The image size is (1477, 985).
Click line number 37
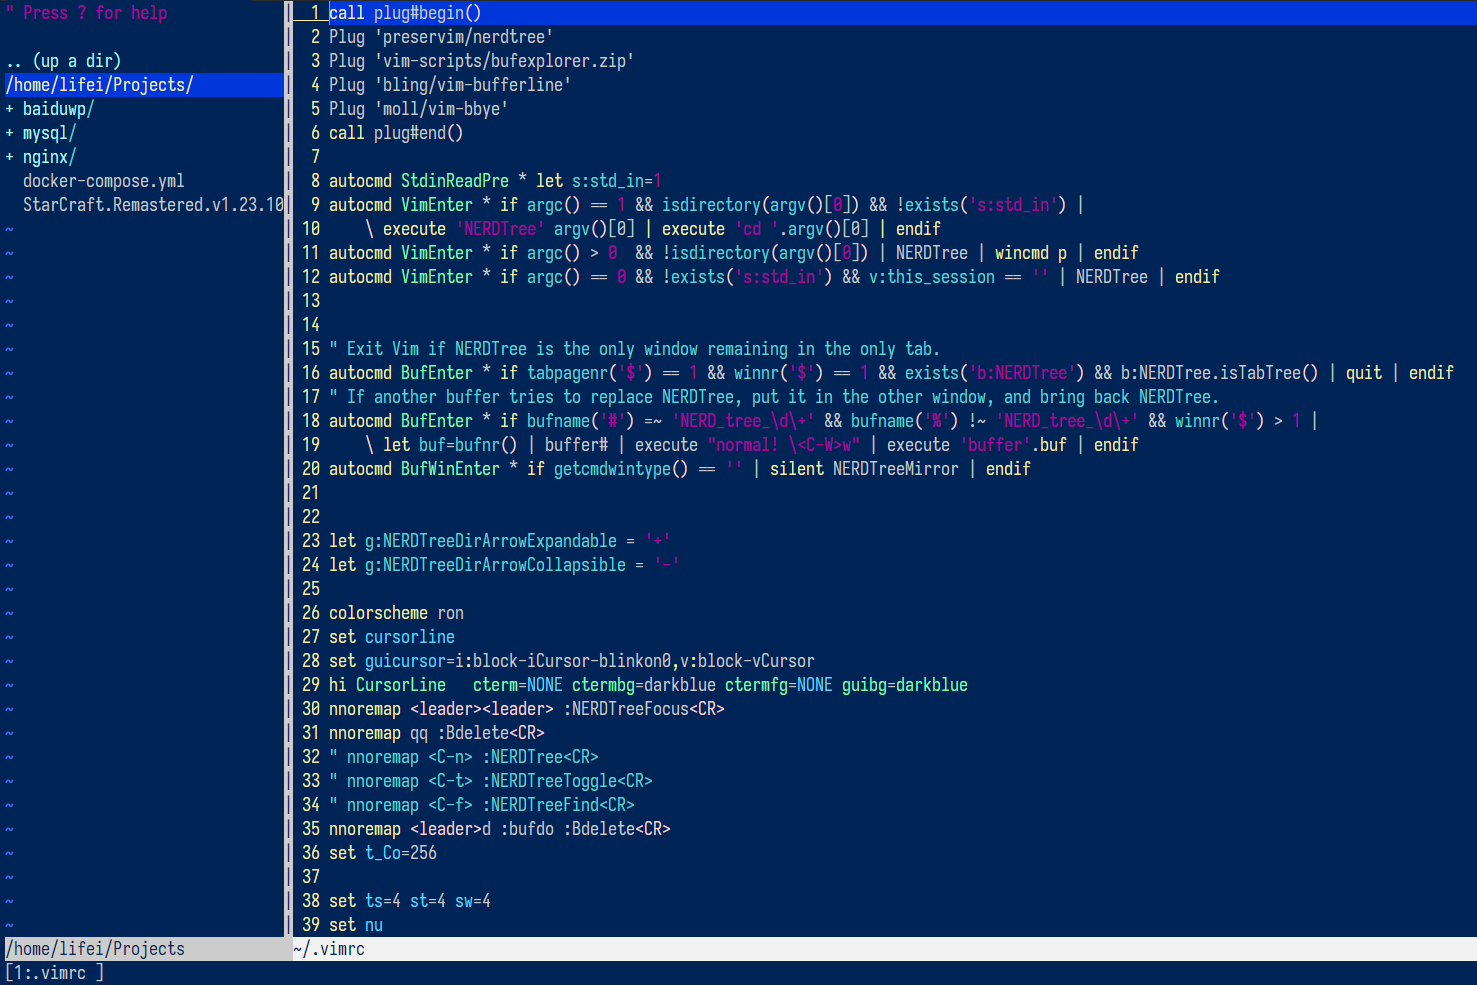(311, 877)
